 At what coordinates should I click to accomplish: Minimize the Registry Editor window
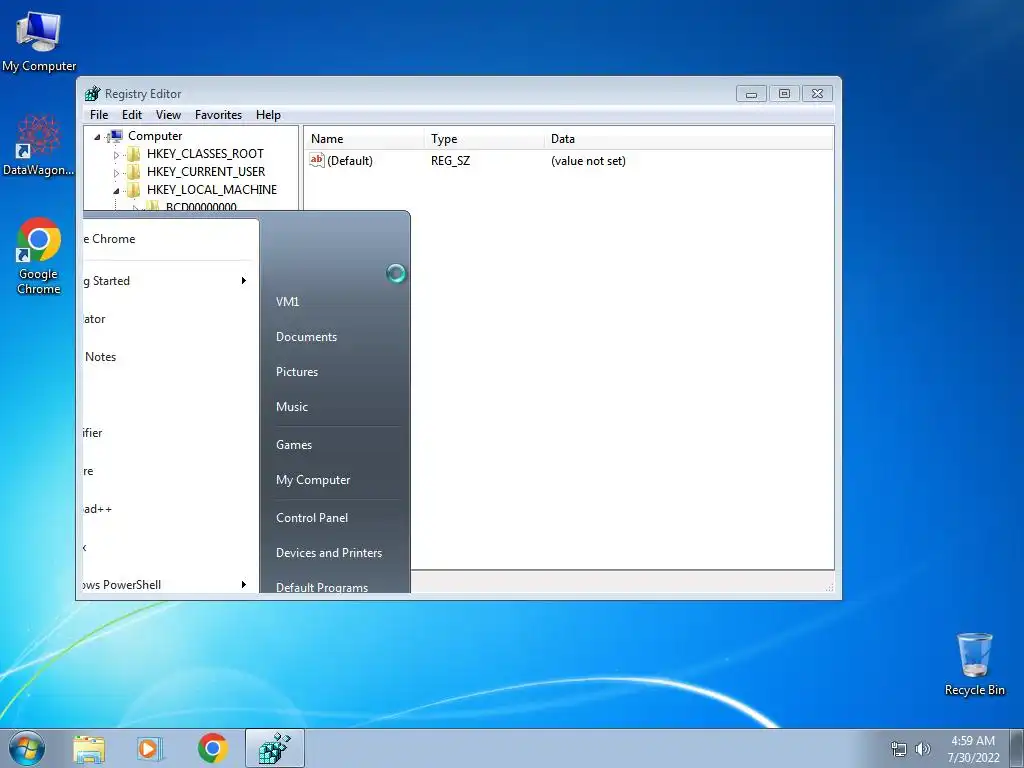click(751, 94)
